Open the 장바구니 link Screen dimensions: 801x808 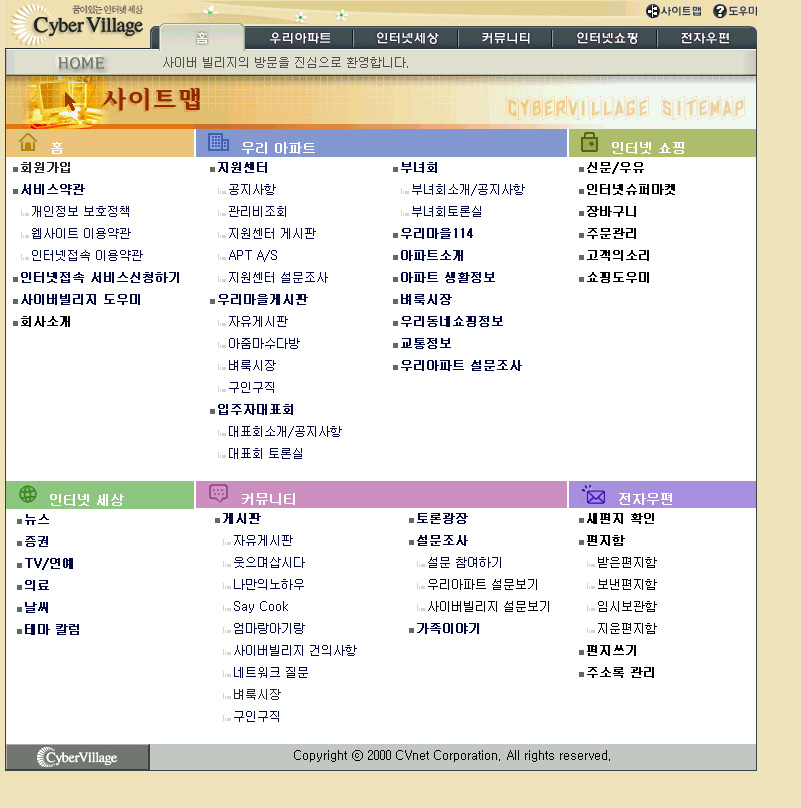[612, 212]
